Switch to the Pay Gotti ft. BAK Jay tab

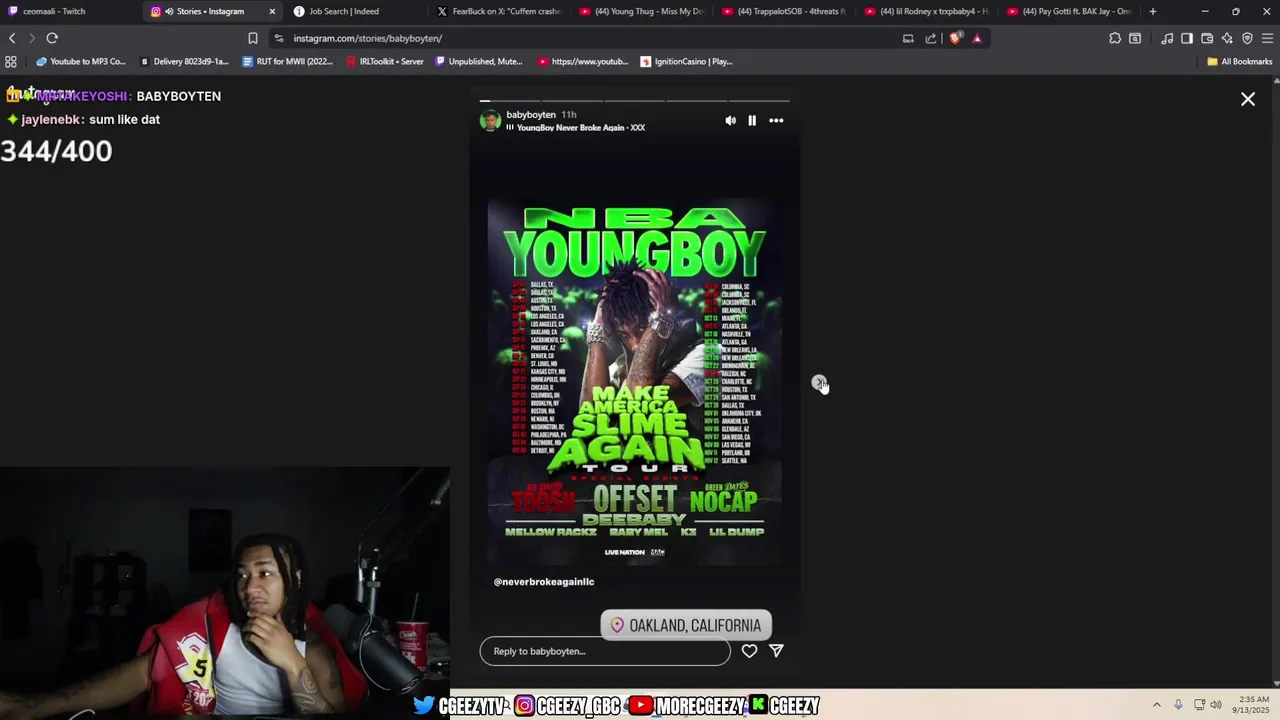(1068, 11)
